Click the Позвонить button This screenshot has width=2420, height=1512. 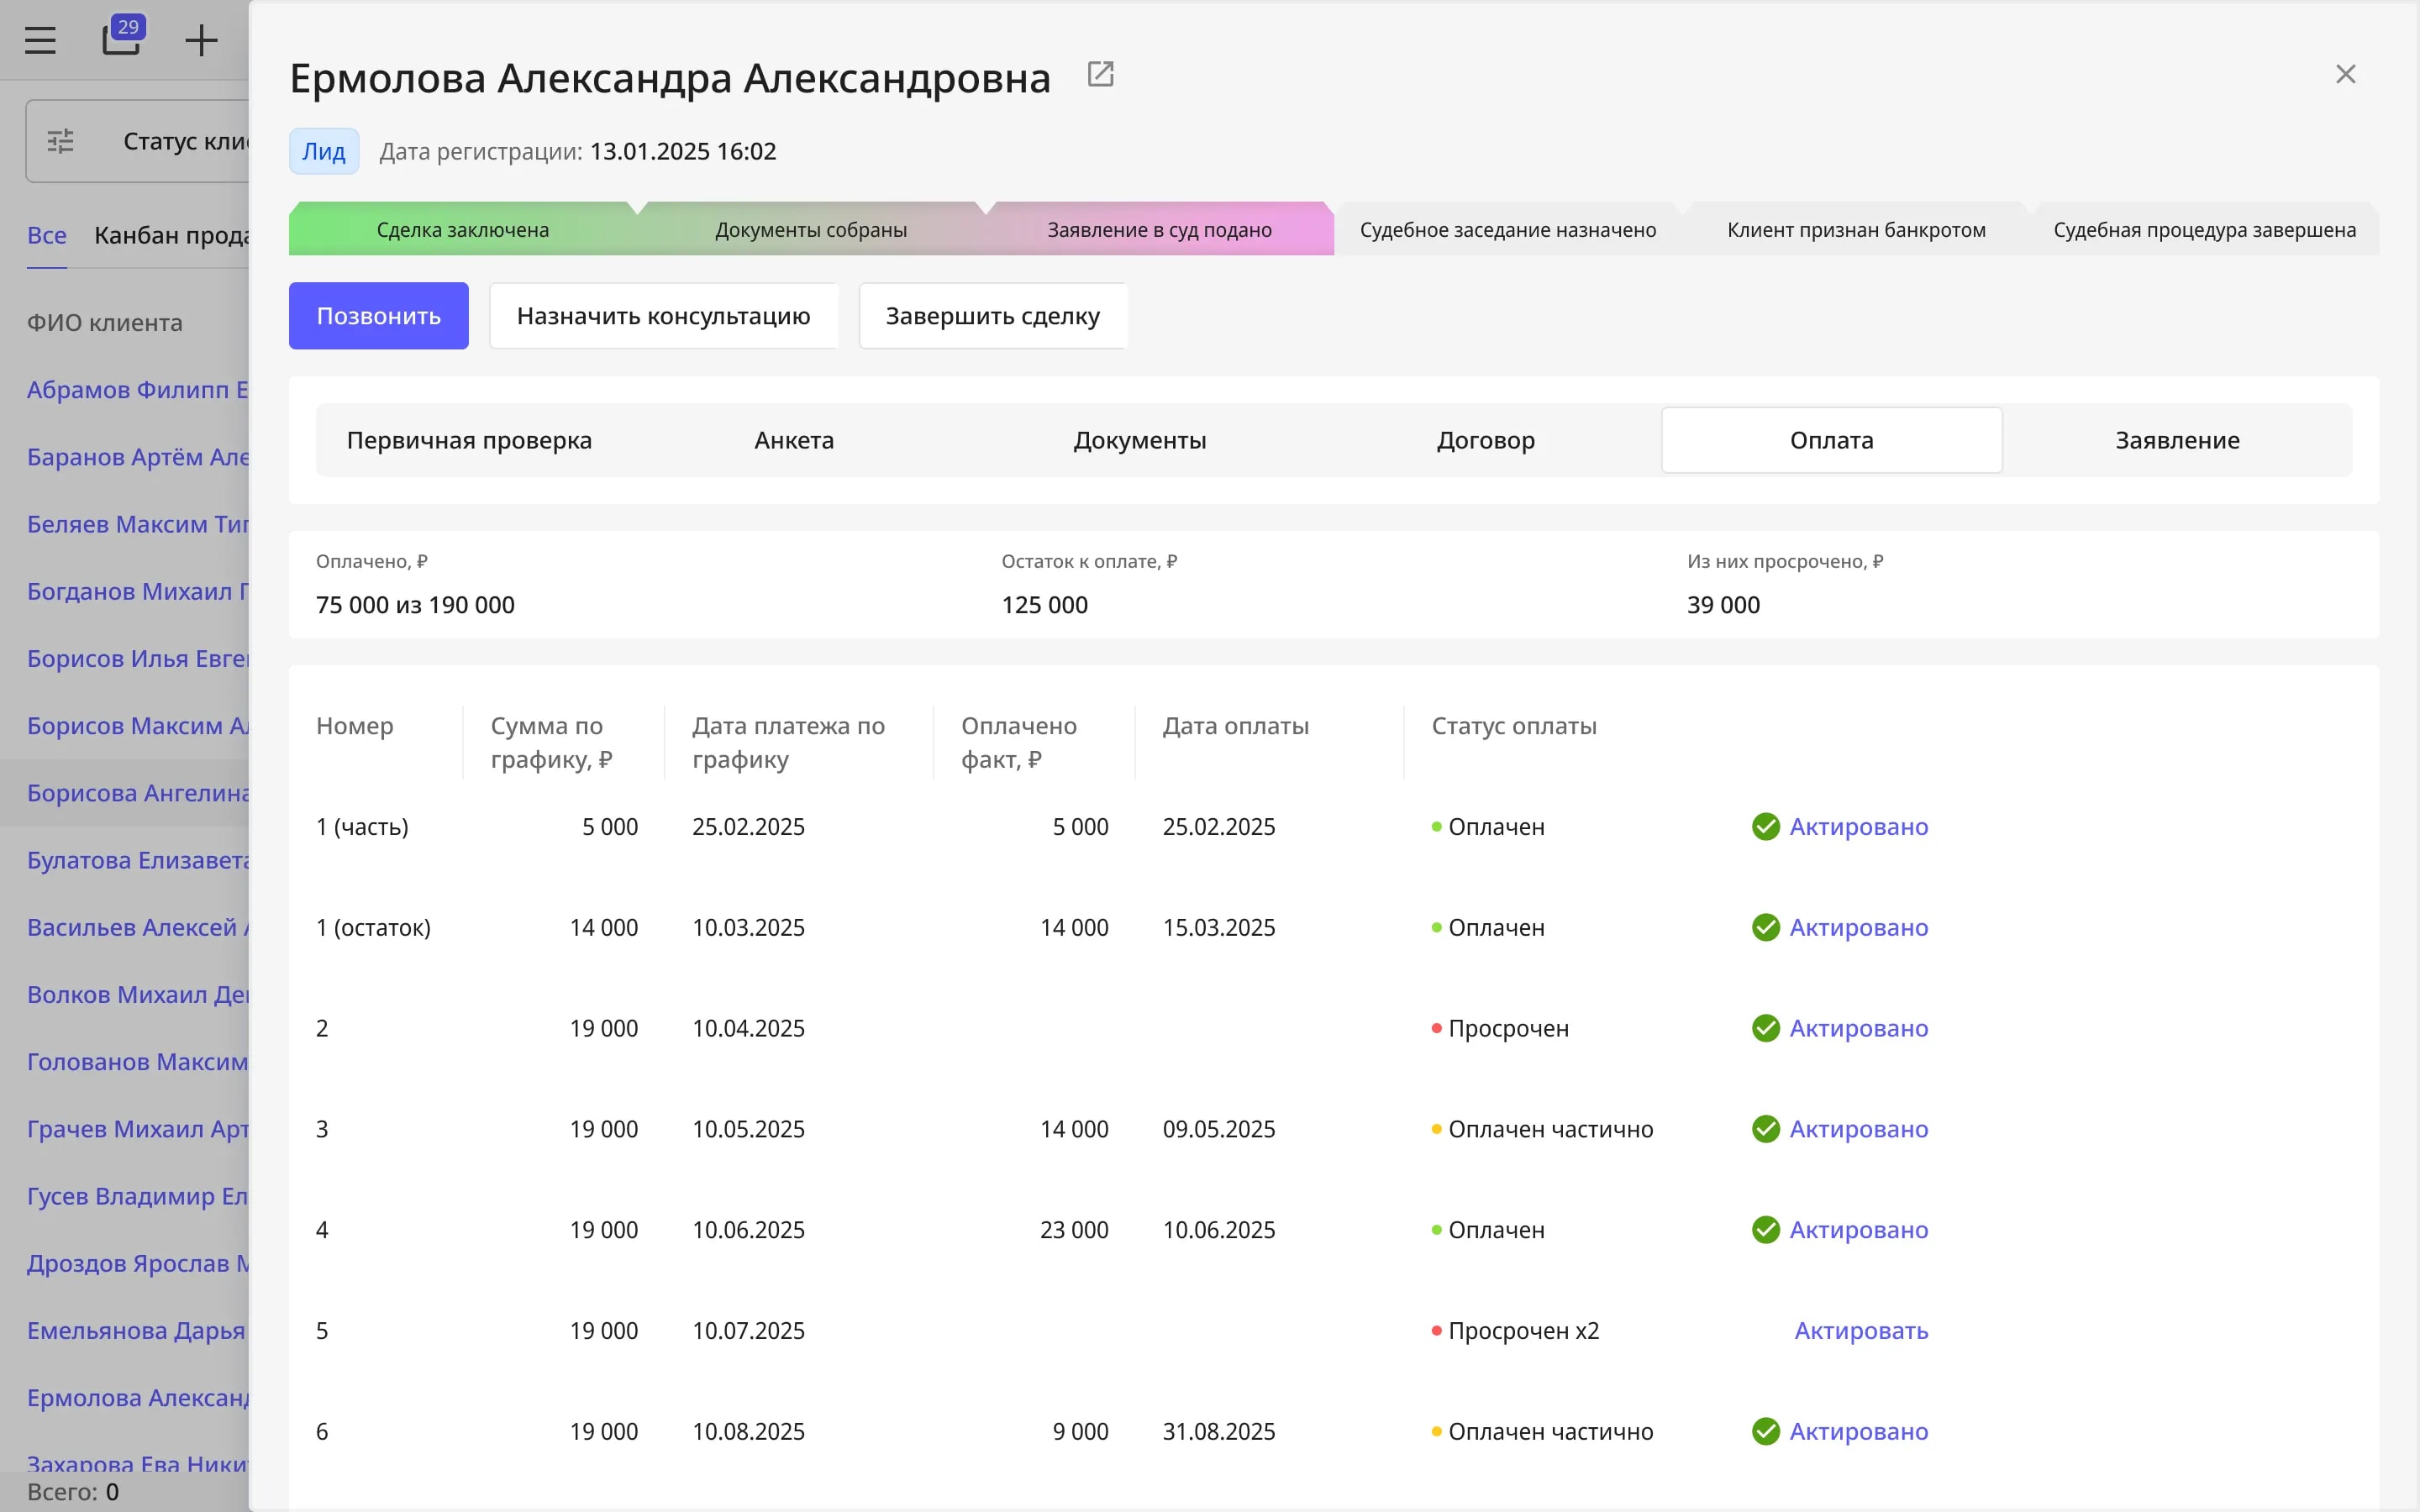pos(379,316)
